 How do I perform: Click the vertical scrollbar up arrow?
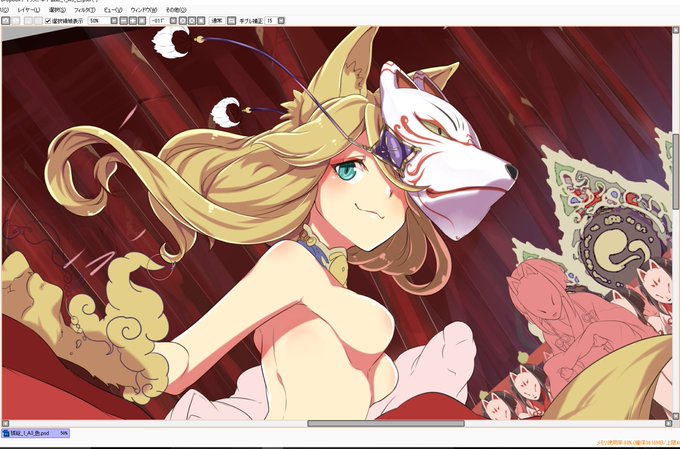(x=676, y=30)
